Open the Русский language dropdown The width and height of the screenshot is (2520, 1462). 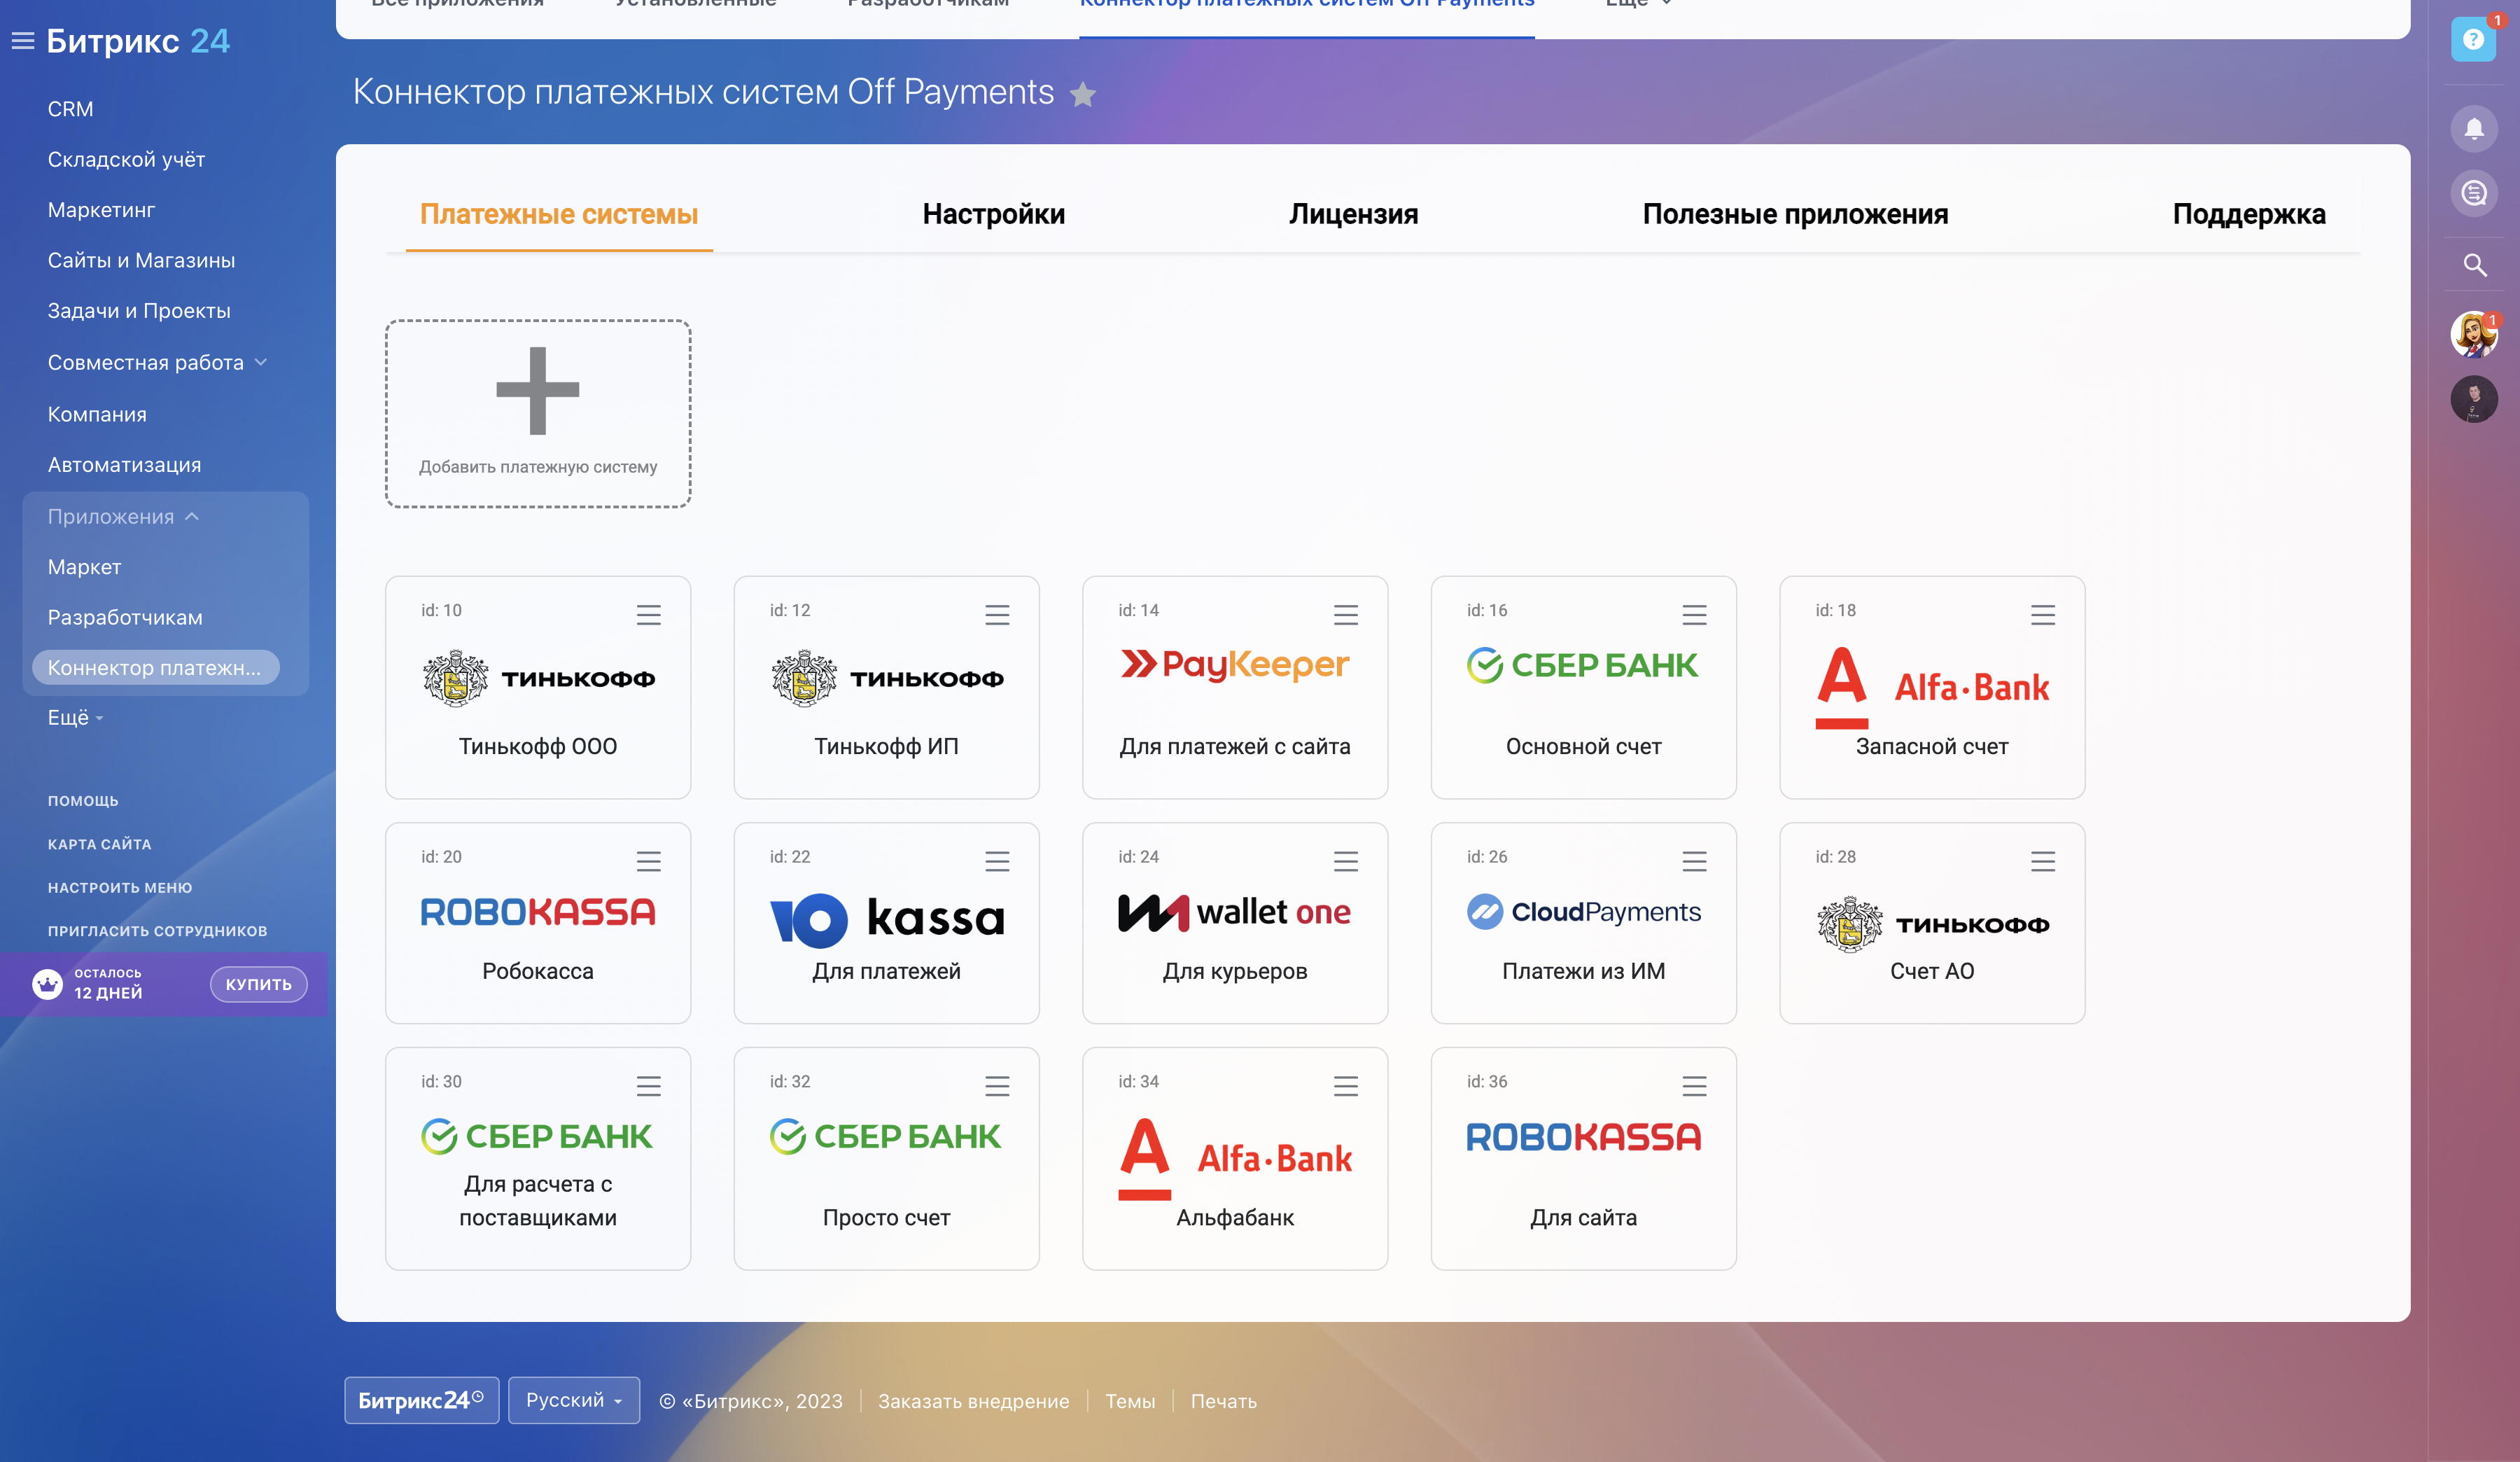tap(573, 1400)
